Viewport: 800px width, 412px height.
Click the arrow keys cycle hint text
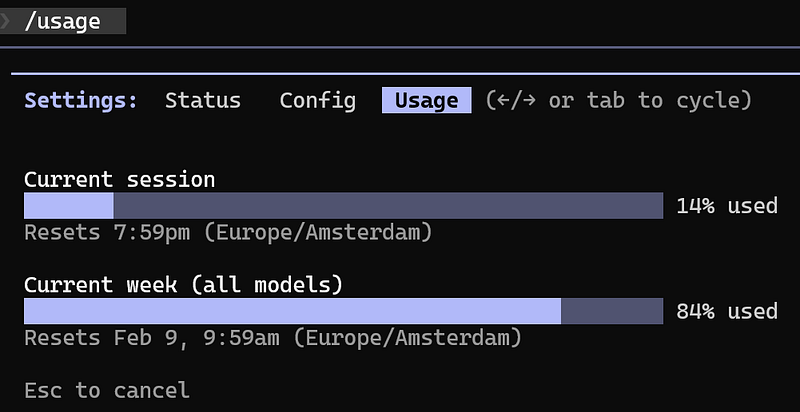click(x=618, y=100)
